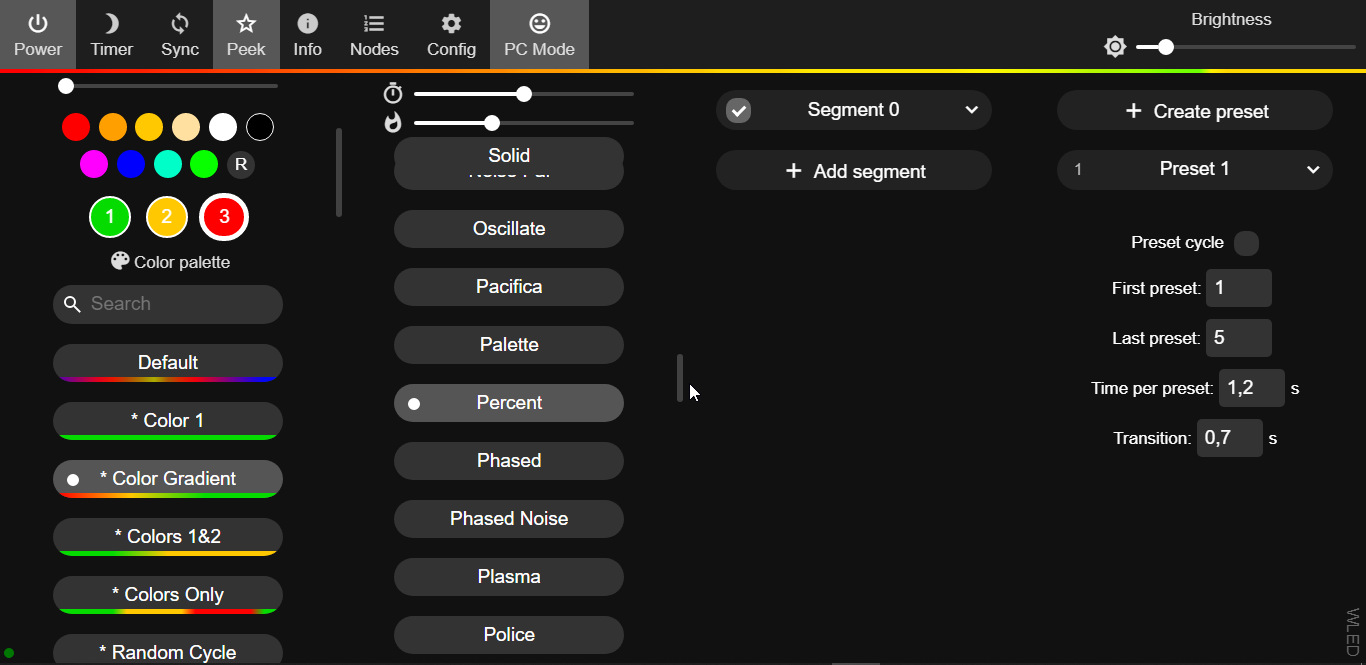Click the Create preset button
1366x665 pixels.
coord(1195,111)
